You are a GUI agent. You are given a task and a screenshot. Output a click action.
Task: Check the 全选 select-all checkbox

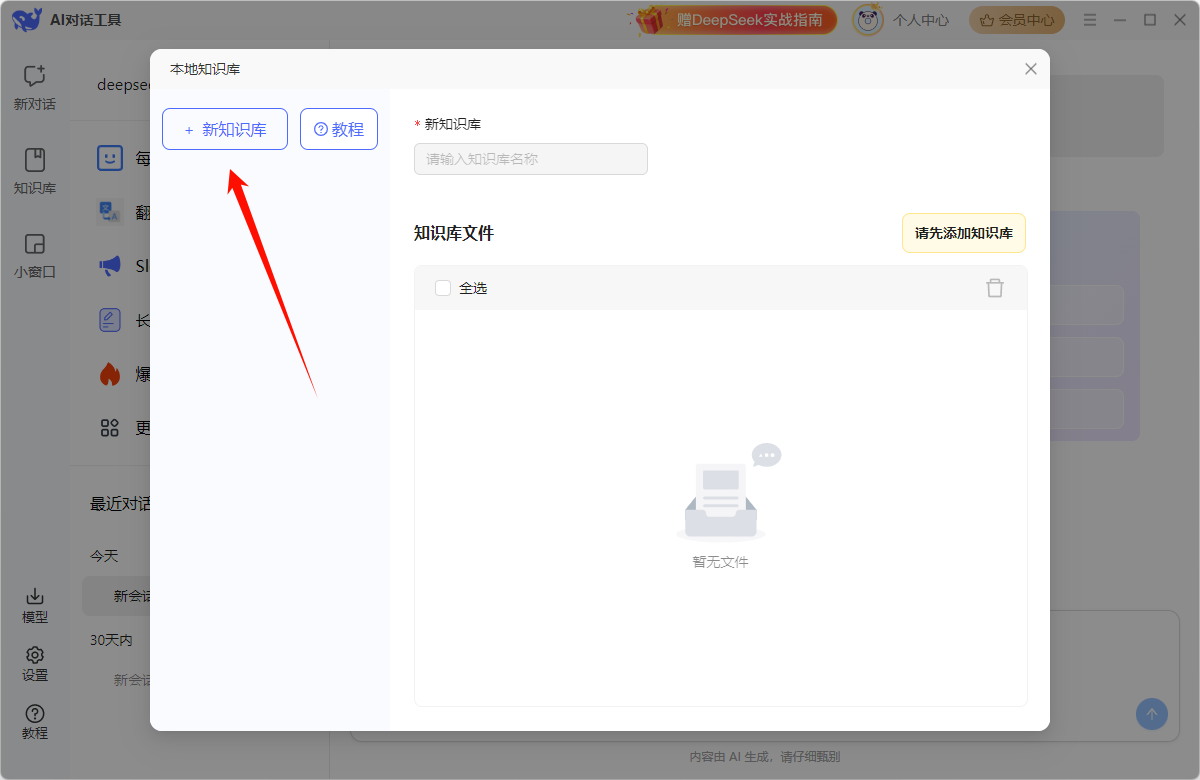(443, 288)
